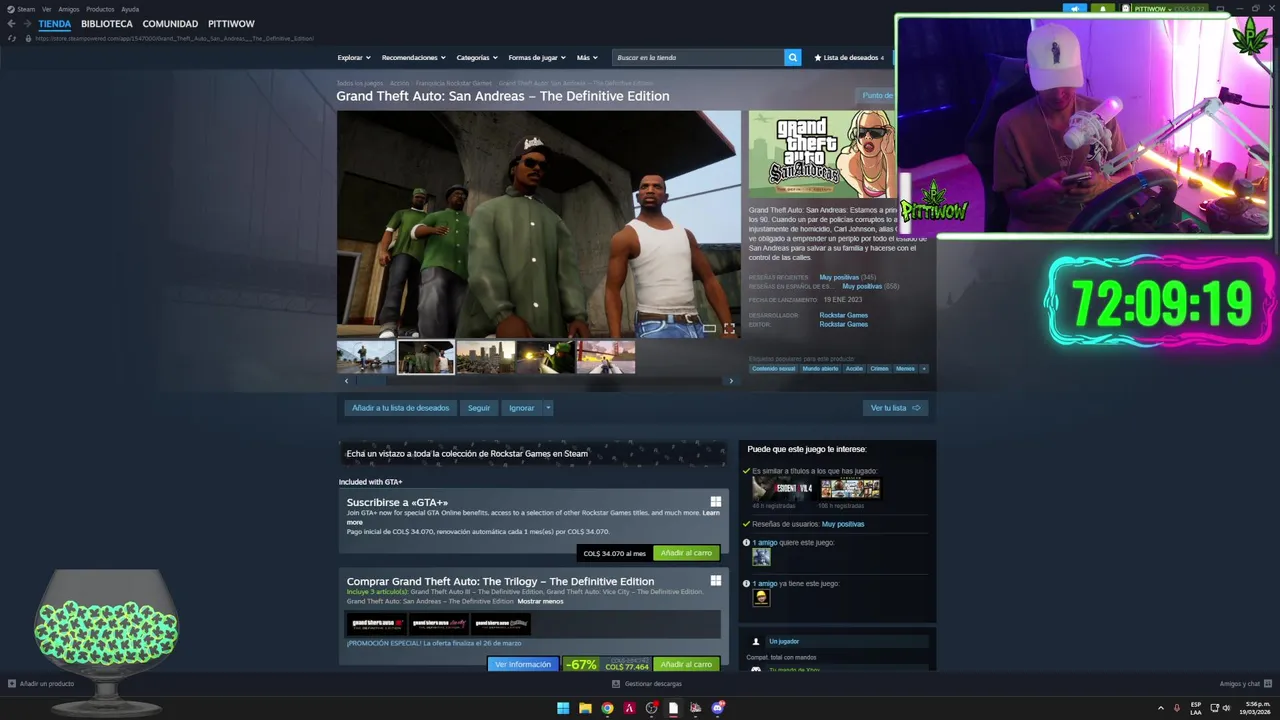
Task: Click the fullscreen icon on the screenshot viewer
Action: coord(729,328)
